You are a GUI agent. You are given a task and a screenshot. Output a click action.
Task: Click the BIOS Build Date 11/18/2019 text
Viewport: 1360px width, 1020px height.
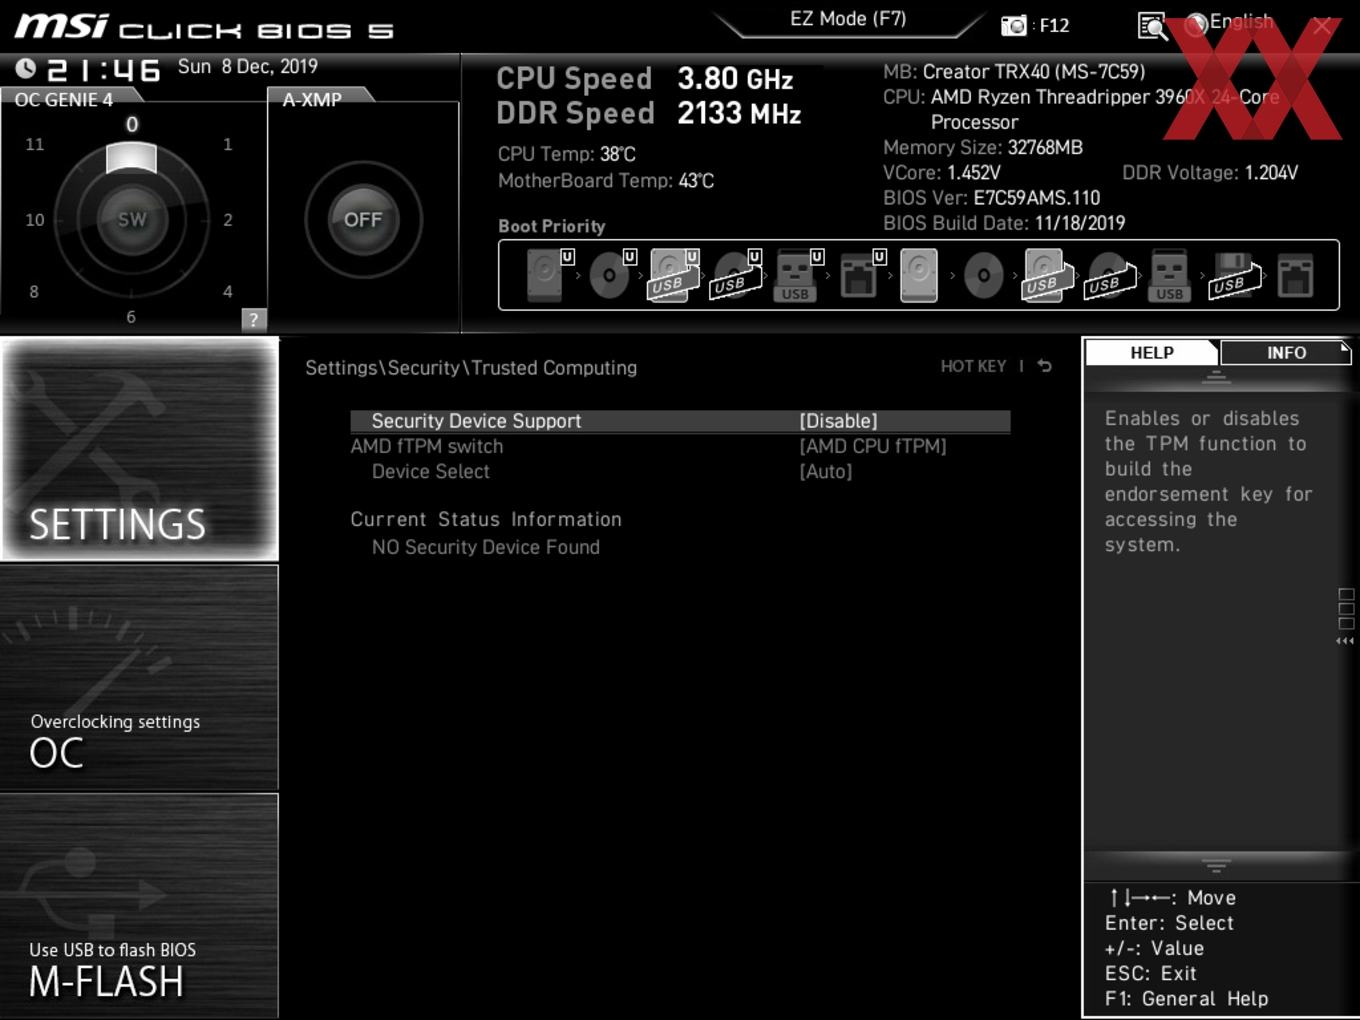coord(1004,223)
